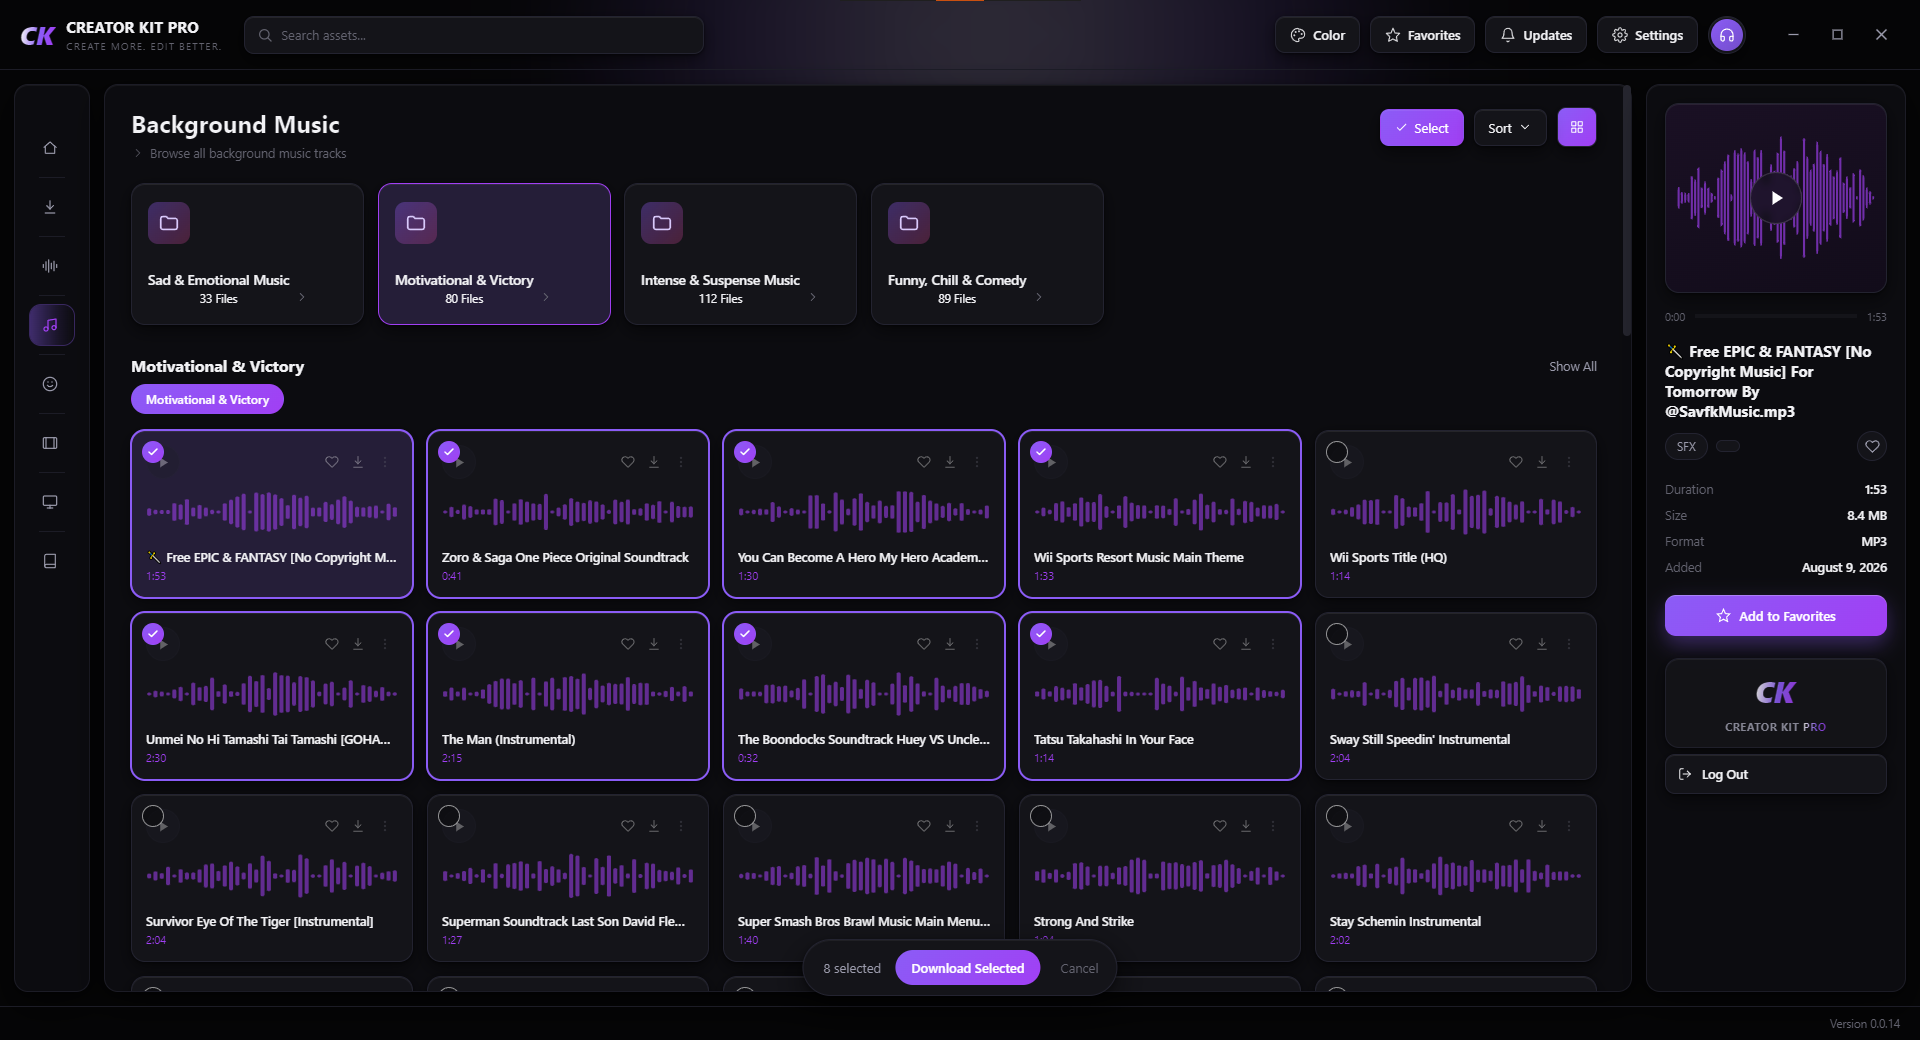The width and height of the screenshot is (1920, 1040).
Task: Click the main list vertical scrollbar
Action: click(x=1627, y=210)
